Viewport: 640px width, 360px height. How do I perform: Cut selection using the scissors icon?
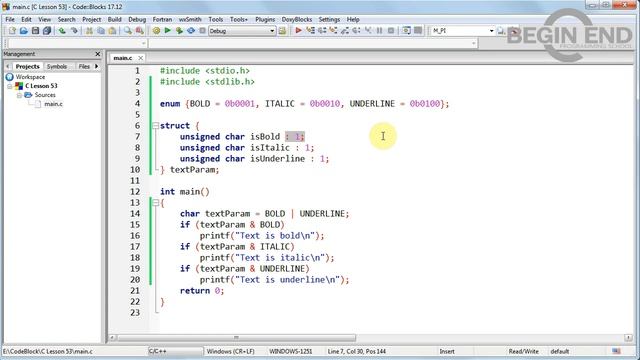click(89, 31)
